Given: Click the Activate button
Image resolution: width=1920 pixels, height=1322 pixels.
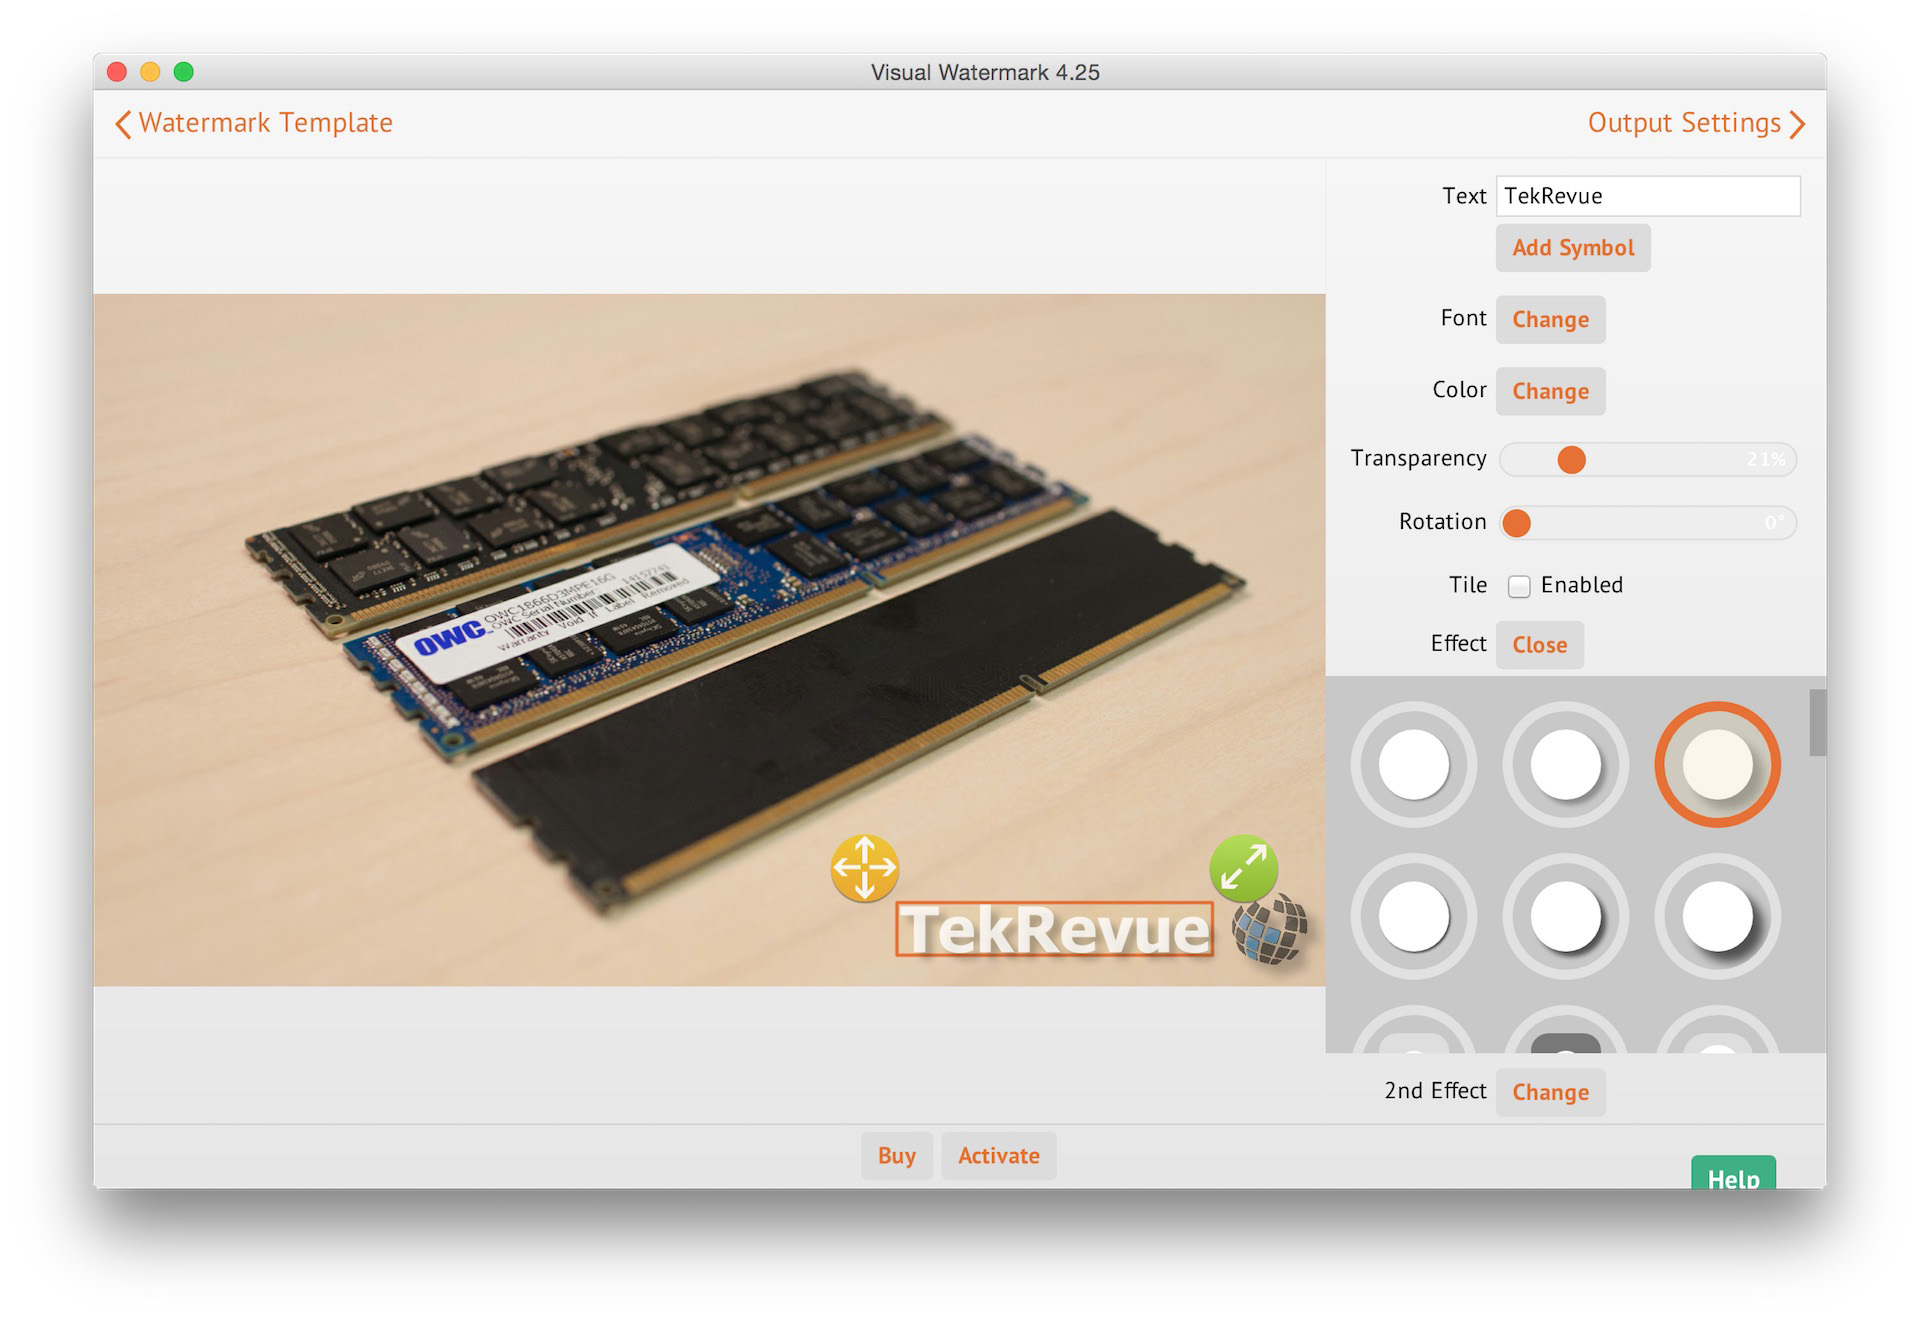Looking at the screenshot, I should click(999, 1156).
